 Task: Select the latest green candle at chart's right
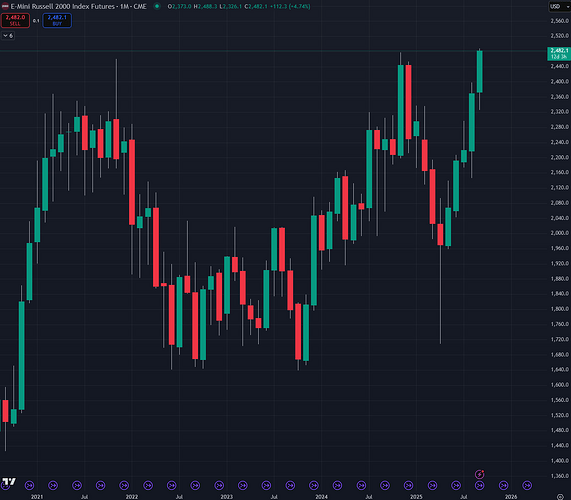(x=480, y=72)
